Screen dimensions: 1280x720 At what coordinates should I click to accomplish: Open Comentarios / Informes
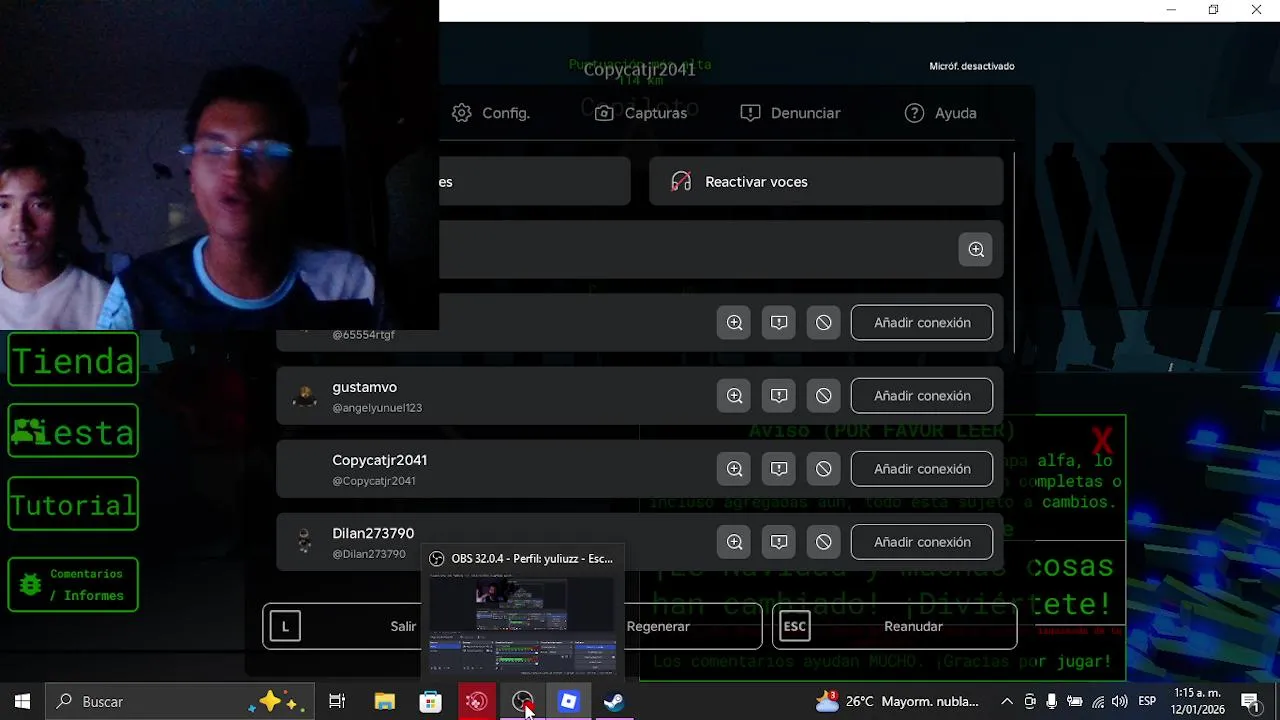coord(73,584)
